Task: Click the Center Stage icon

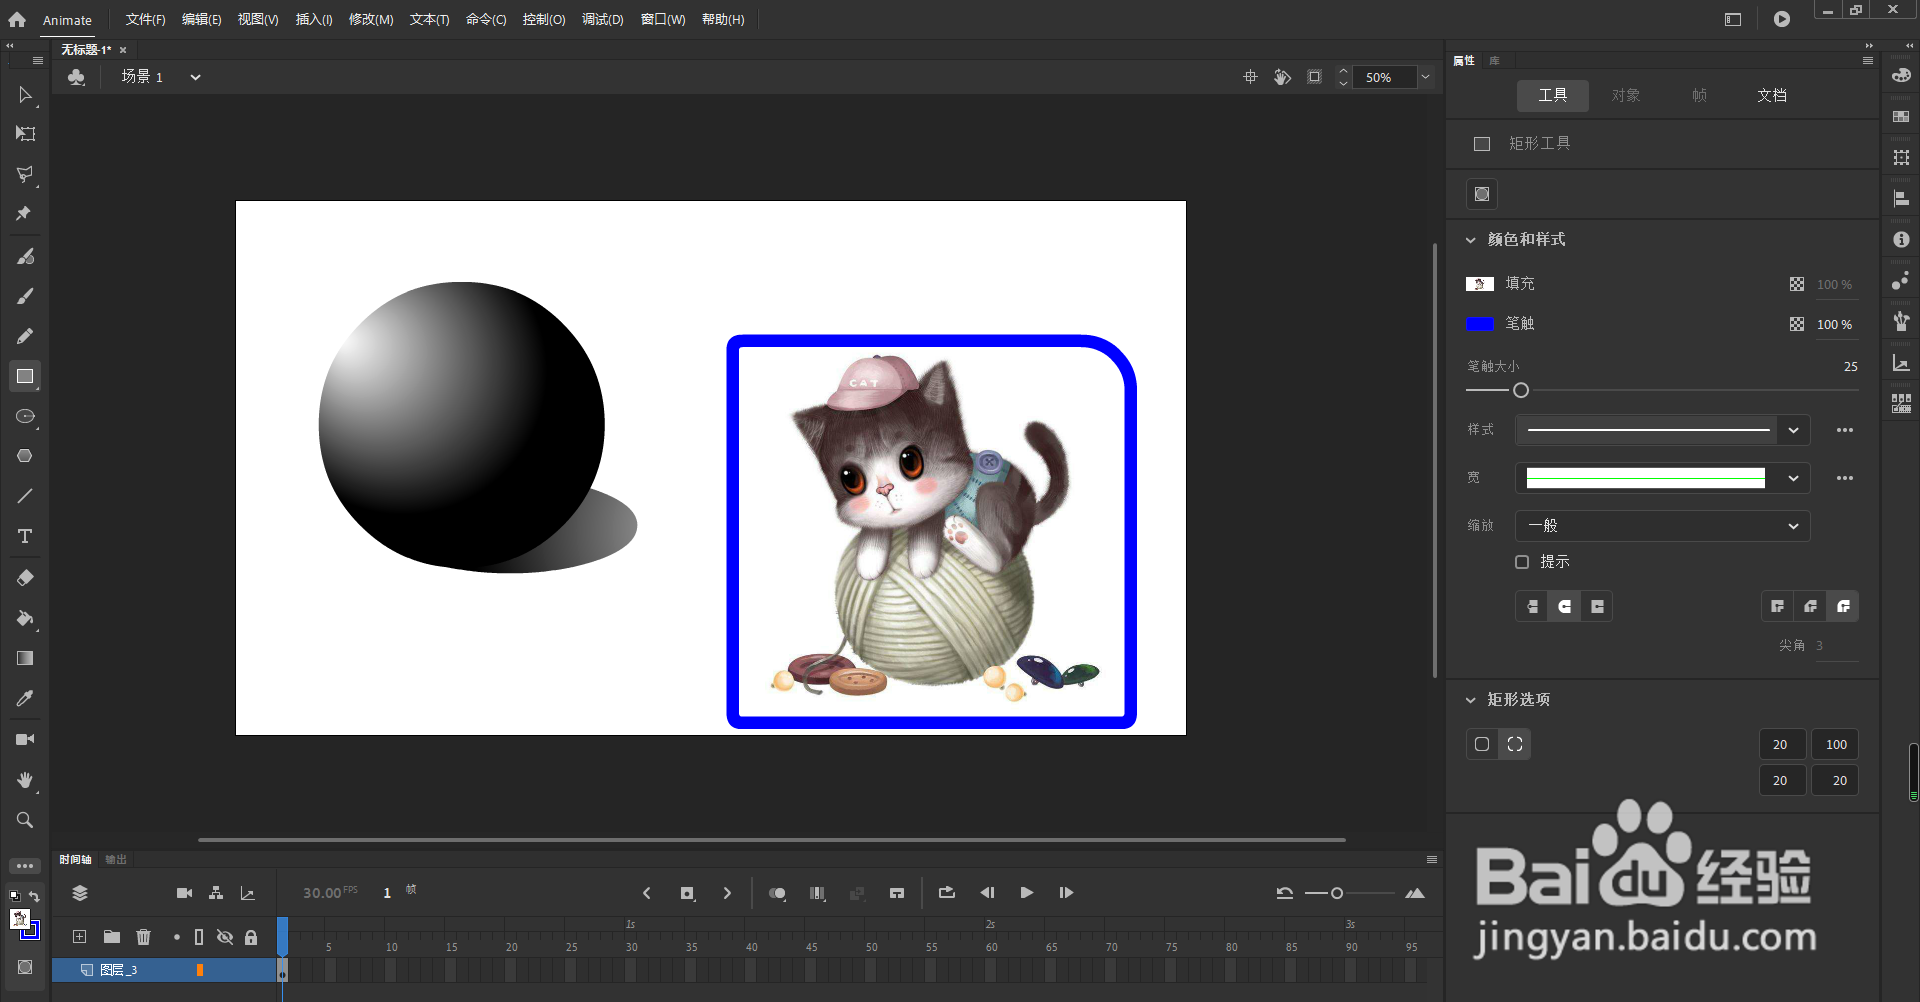Action: coord(1250,77)
